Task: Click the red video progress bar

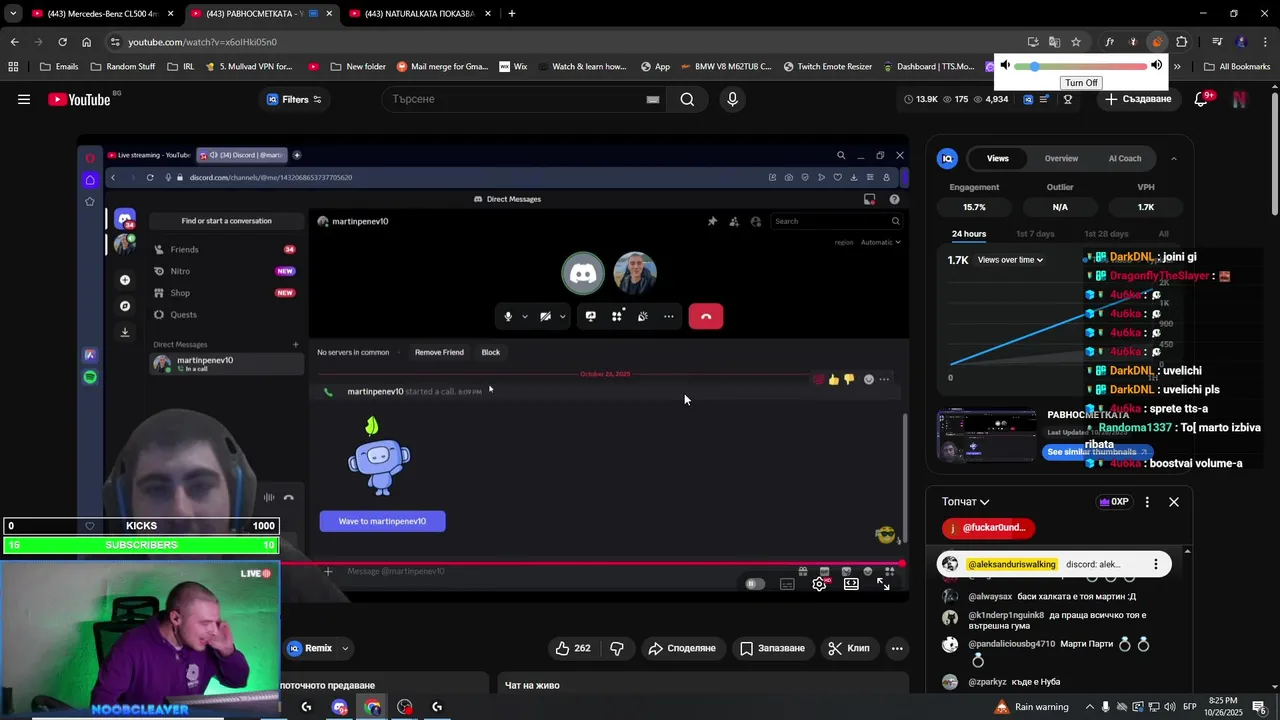Action: [590, 563]
